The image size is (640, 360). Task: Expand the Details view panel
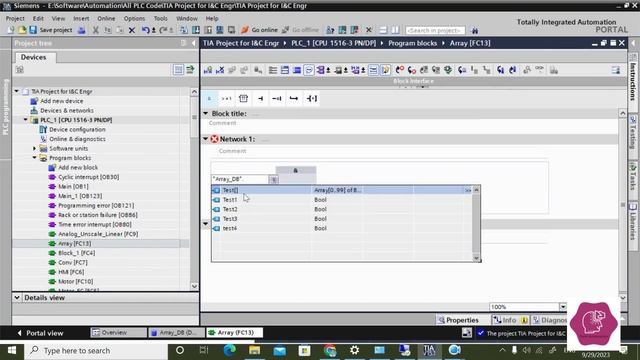17,298
